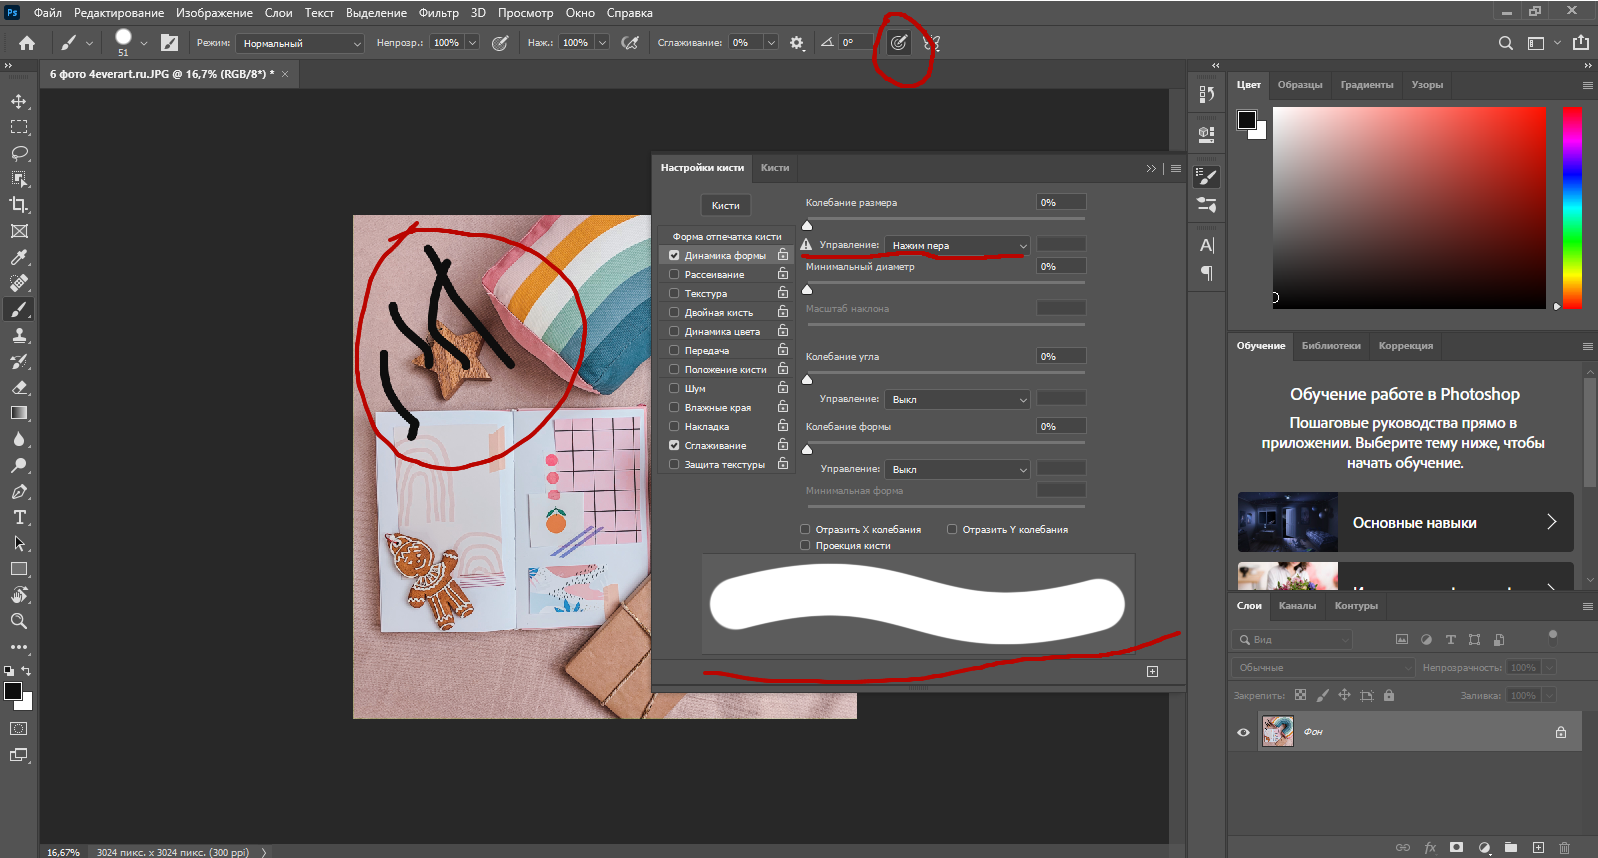The width and height of the screenshot is (1598, 858).
Task: Toggle brush settings panel icon in options bar
Action: pyautogui.click(x=170, y=43)
